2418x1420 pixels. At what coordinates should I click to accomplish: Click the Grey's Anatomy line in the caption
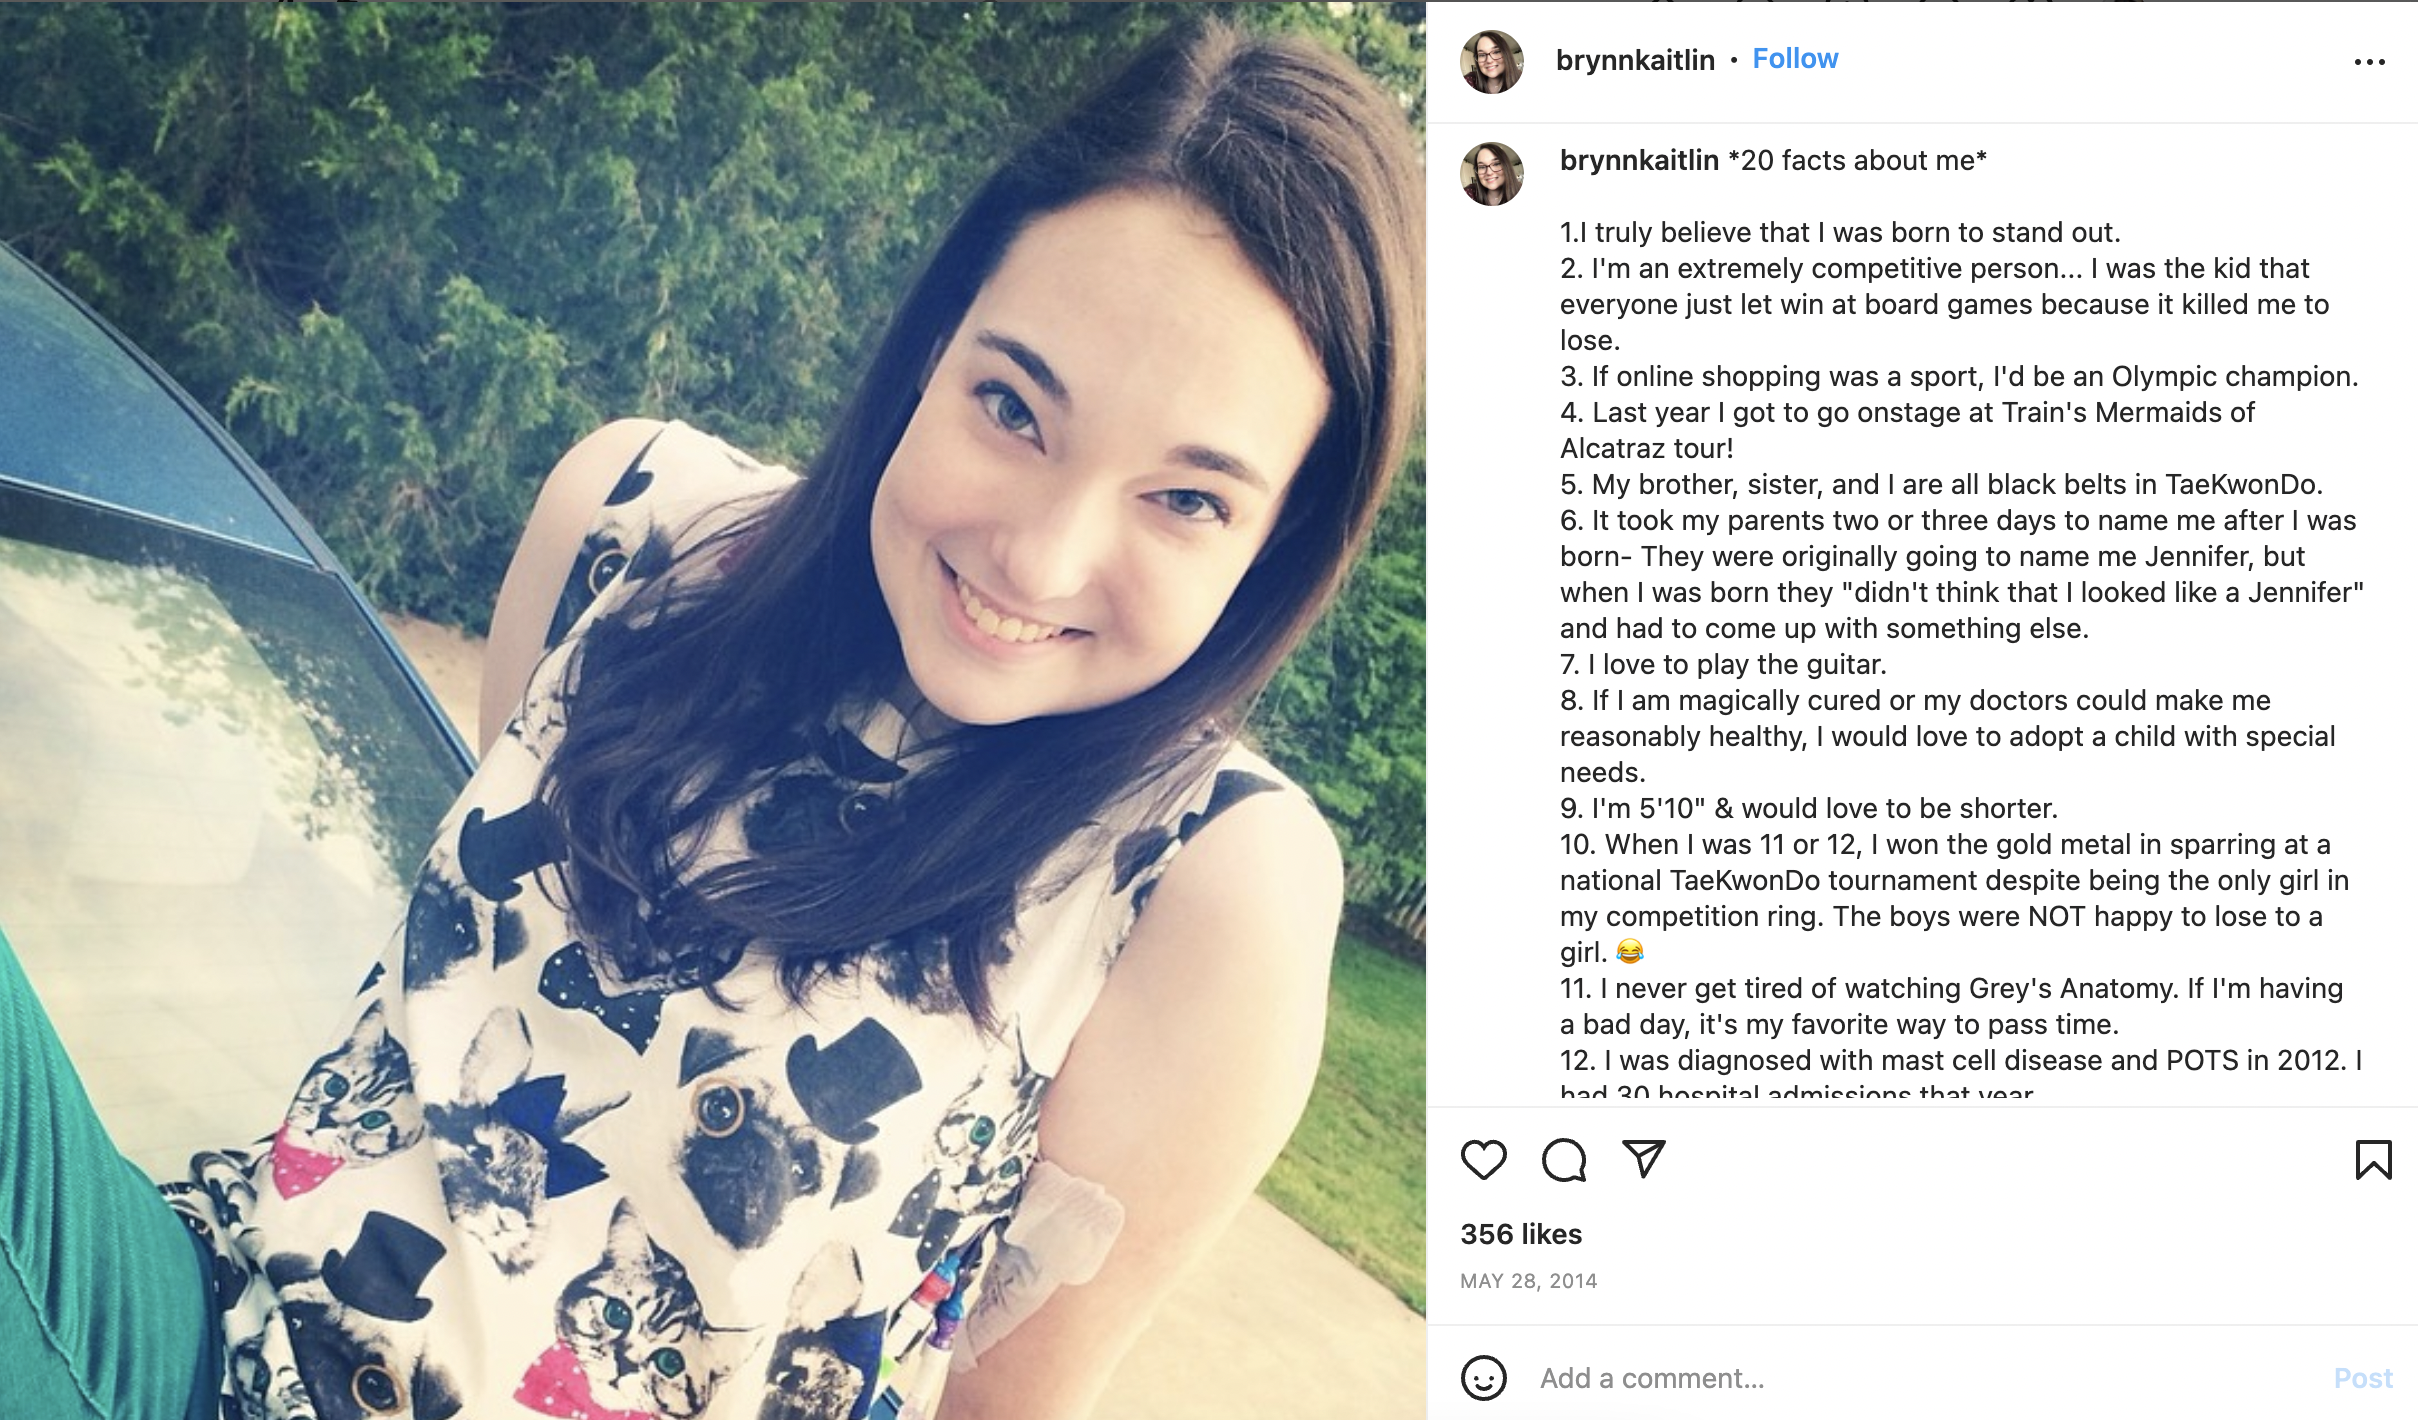coord(1951,989)
